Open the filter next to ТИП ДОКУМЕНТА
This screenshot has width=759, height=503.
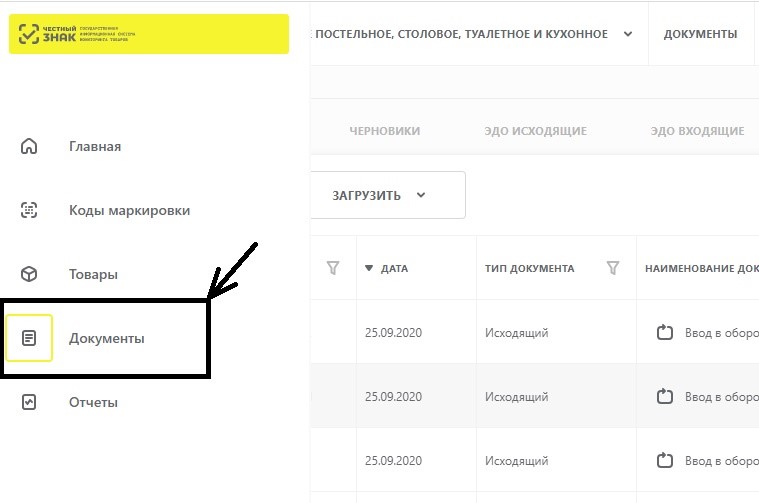(613, 268)
